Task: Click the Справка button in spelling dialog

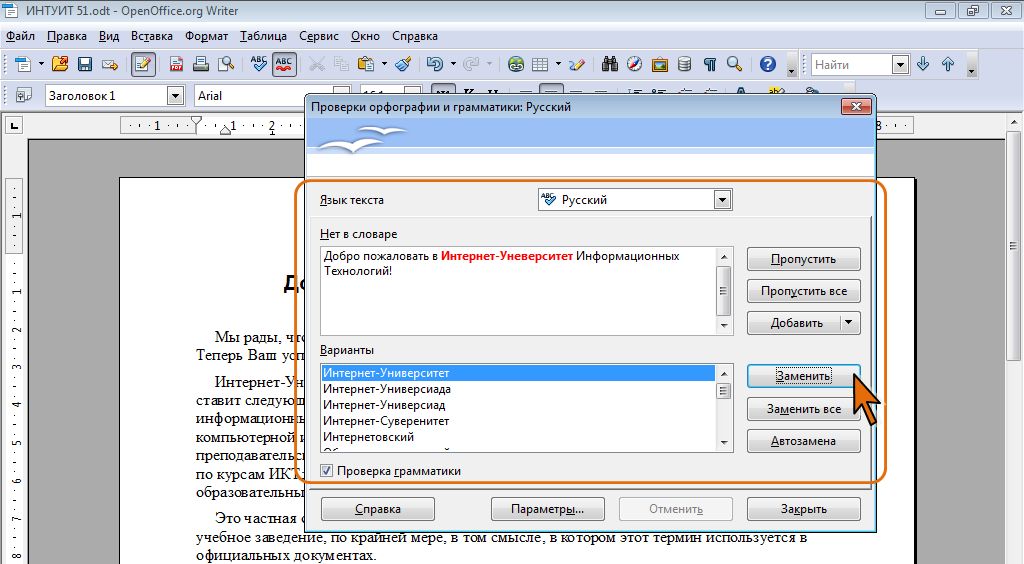Action: 377,509
